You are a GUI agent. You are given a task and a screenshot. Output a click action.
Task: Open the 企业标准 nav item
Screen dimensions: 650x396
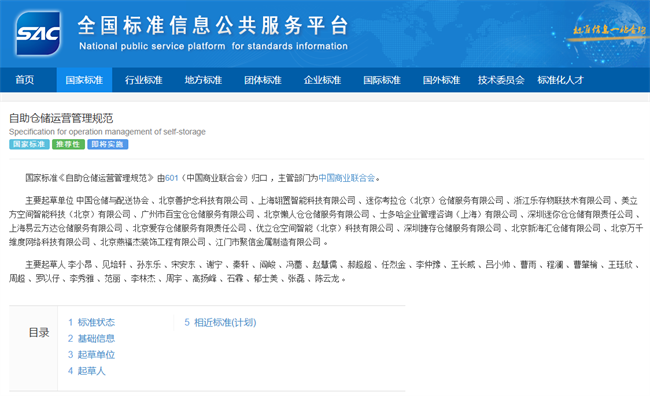pyautogui.click(x=322, y=80)
